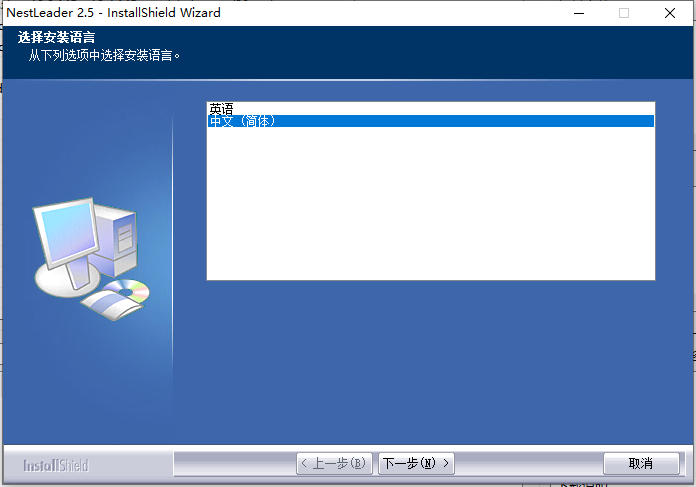This screenshot has width=696, height=487.
Task: Click the disabled maximize window button
Action: click(x=624, y=13)
